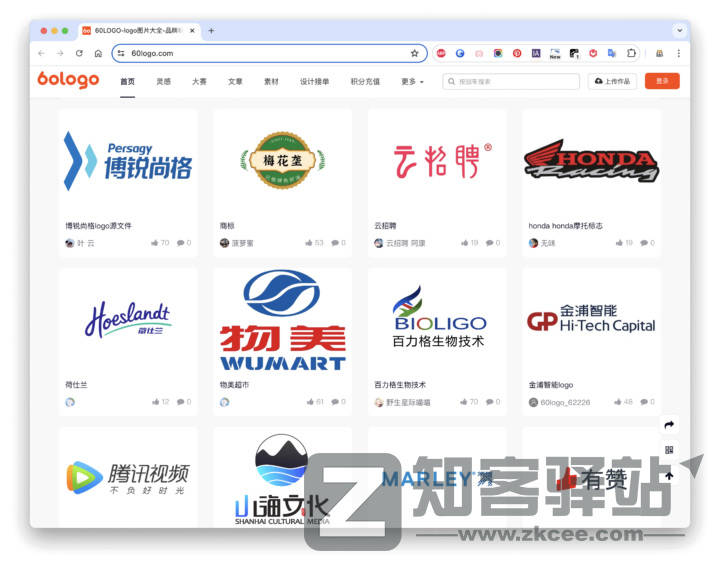Select the 首页 navigation tab
Image resolution: width=720 pixels, height=567 pixels.
coord(128,82)
